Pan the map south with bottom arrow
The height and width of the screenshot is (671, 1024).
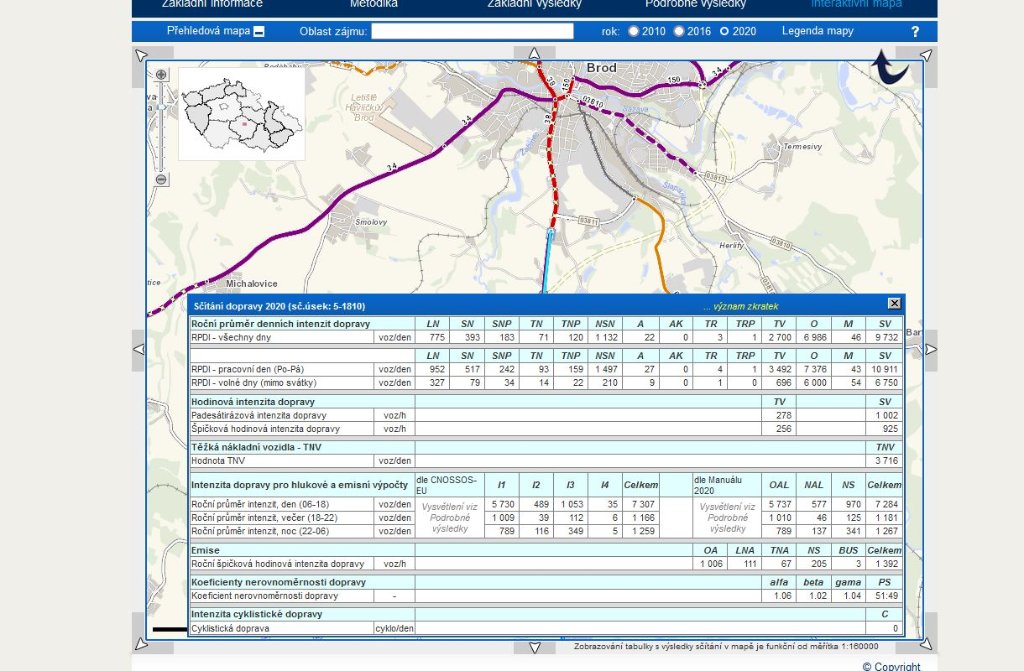coord(534,647)
